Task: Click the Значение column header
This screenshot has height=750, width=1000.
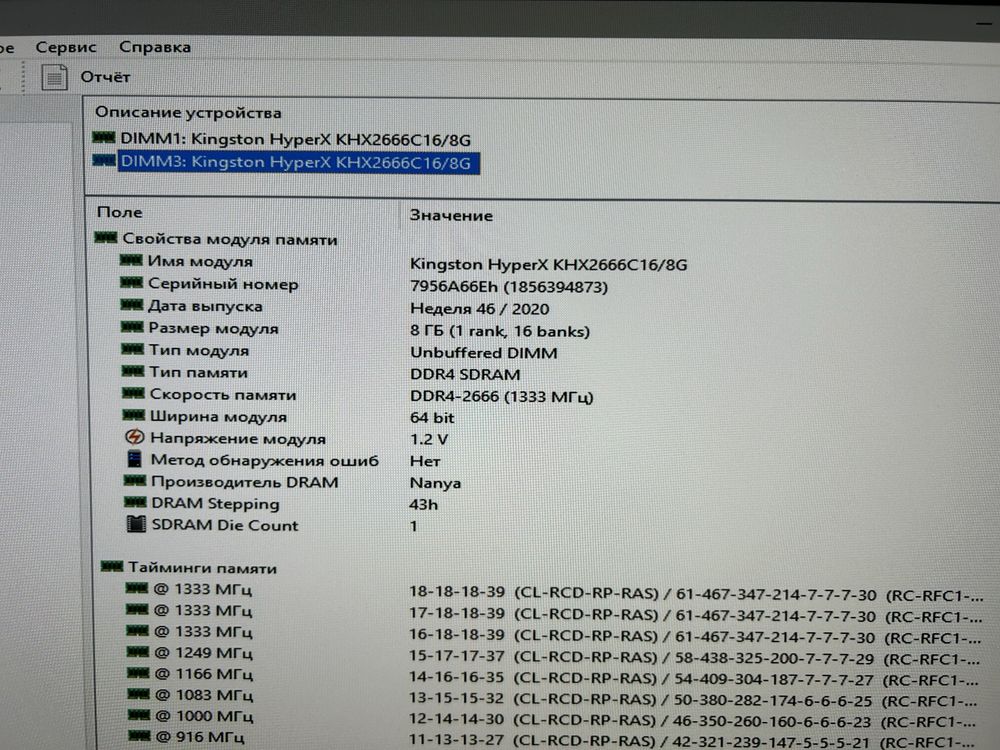Action: point(451,216)
